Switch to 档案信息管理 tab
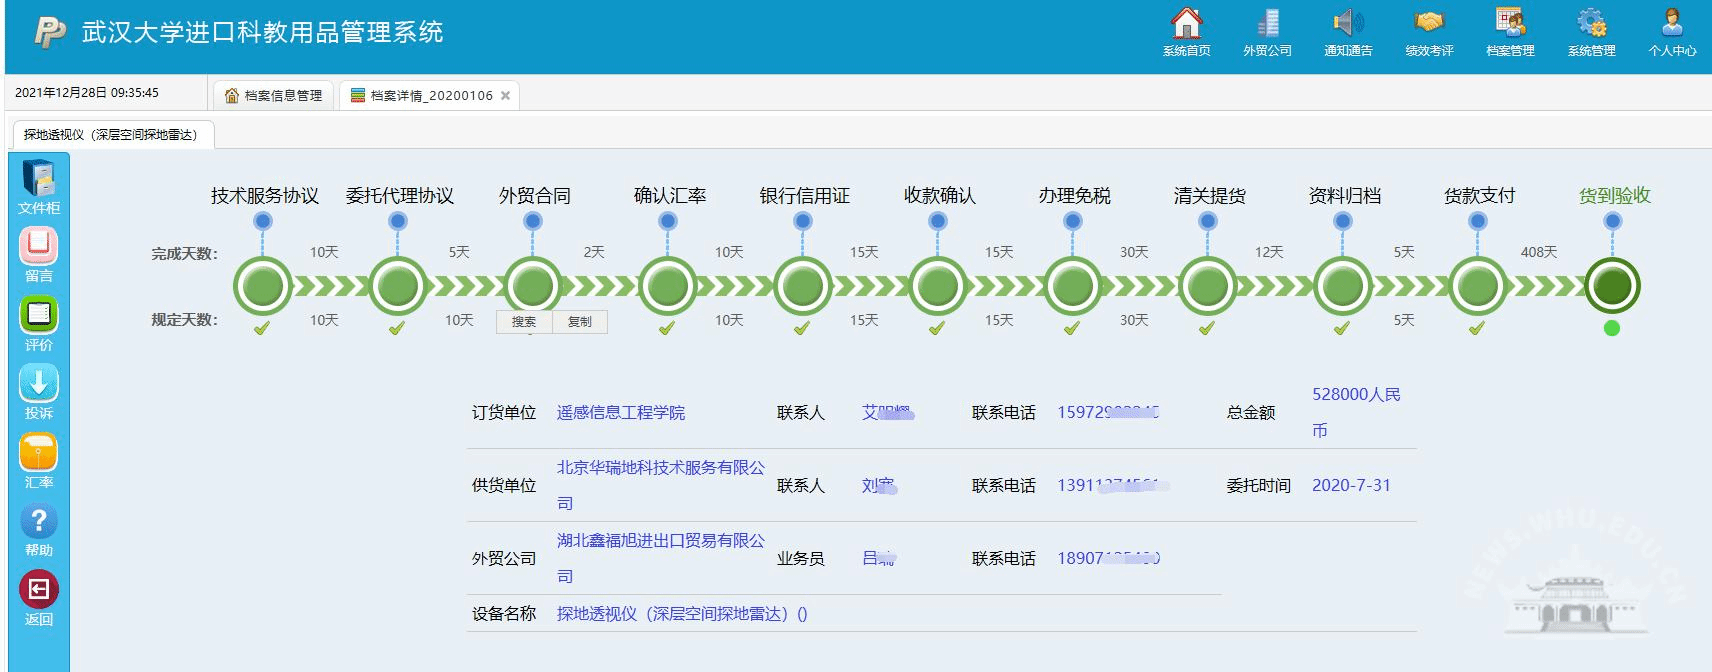 [x=274, y=96]
